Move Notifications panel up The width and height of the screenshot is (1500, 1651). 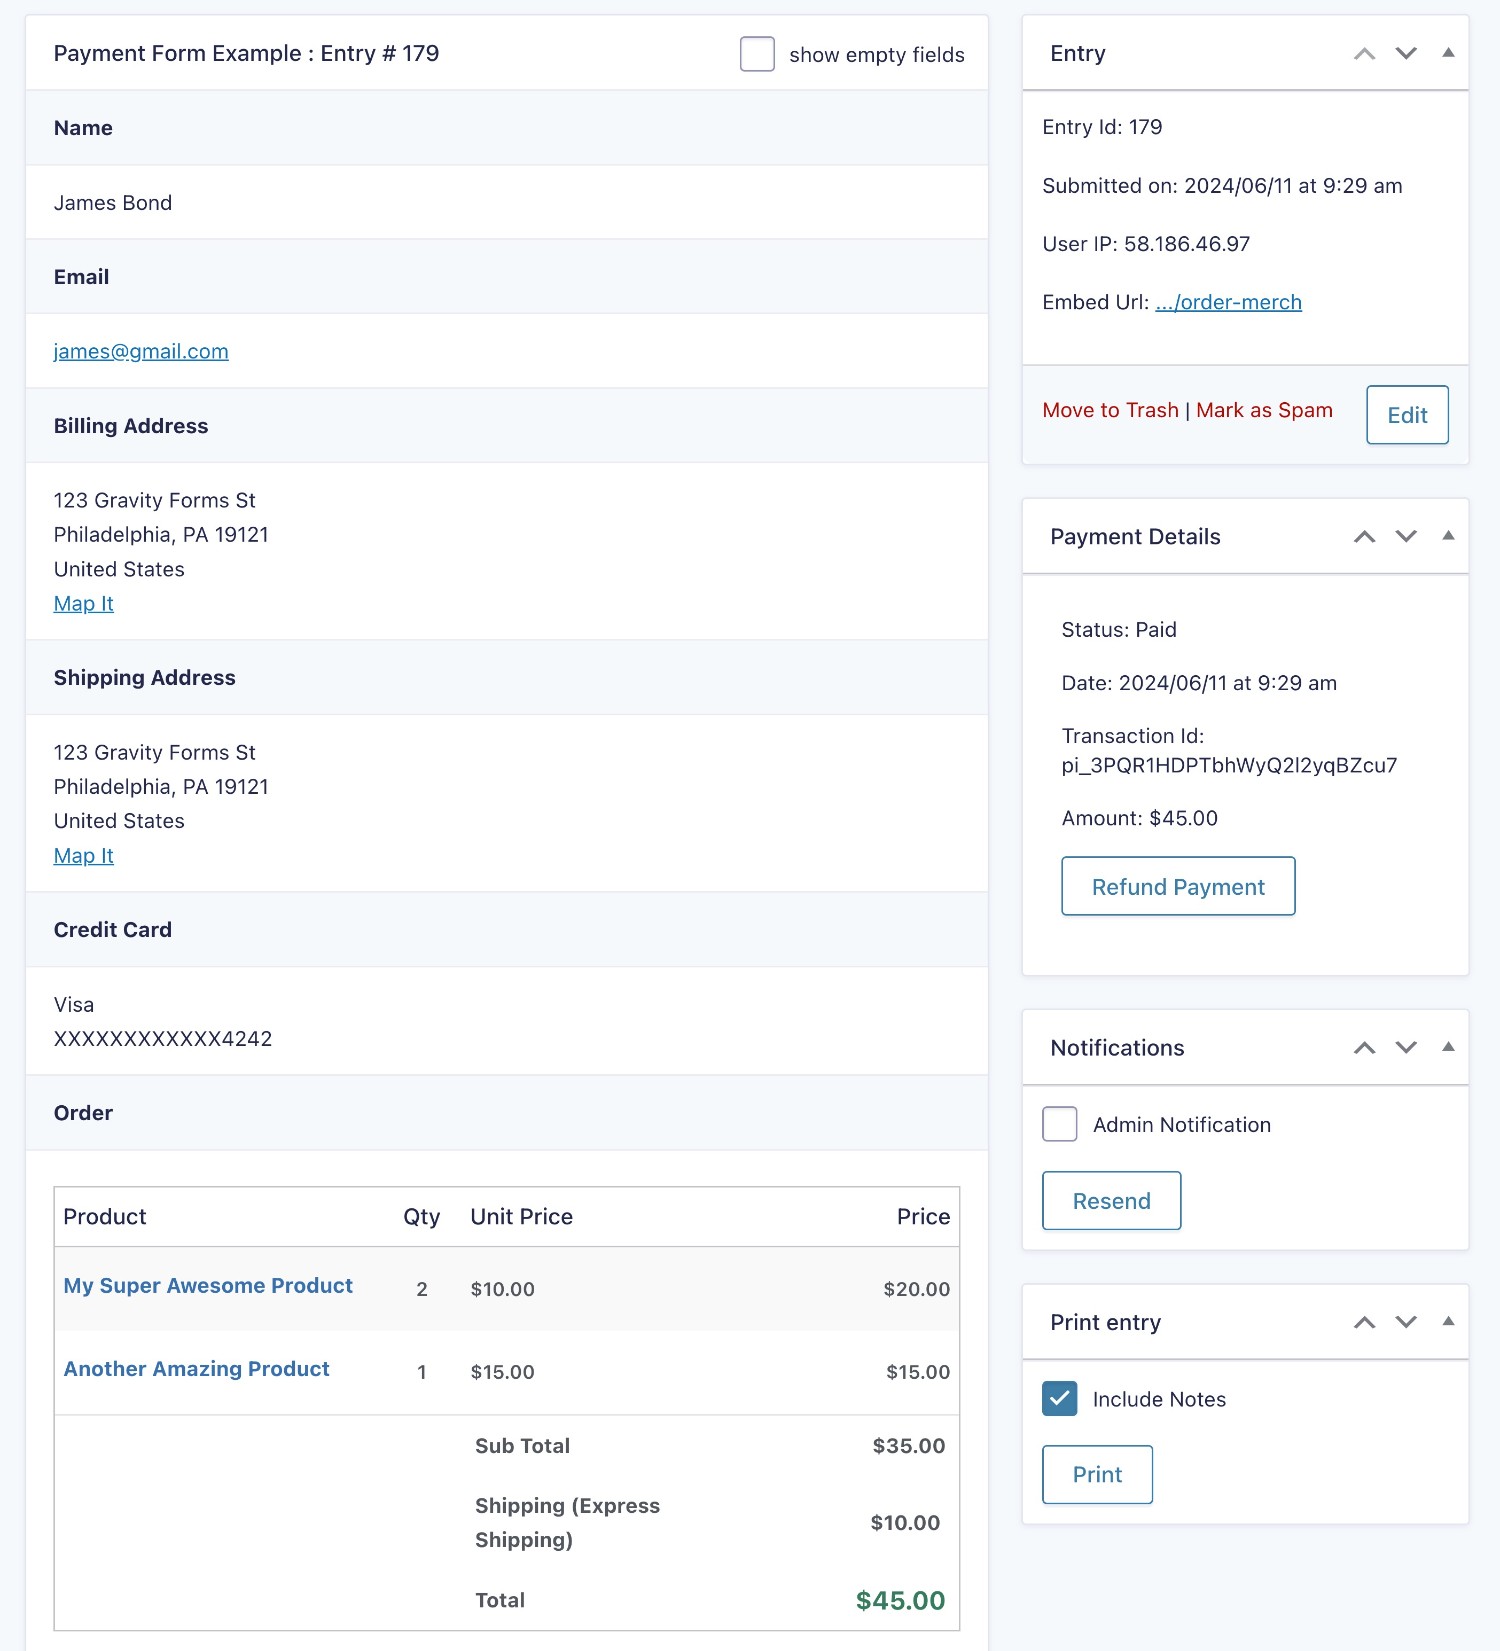click(1364, 1048)
